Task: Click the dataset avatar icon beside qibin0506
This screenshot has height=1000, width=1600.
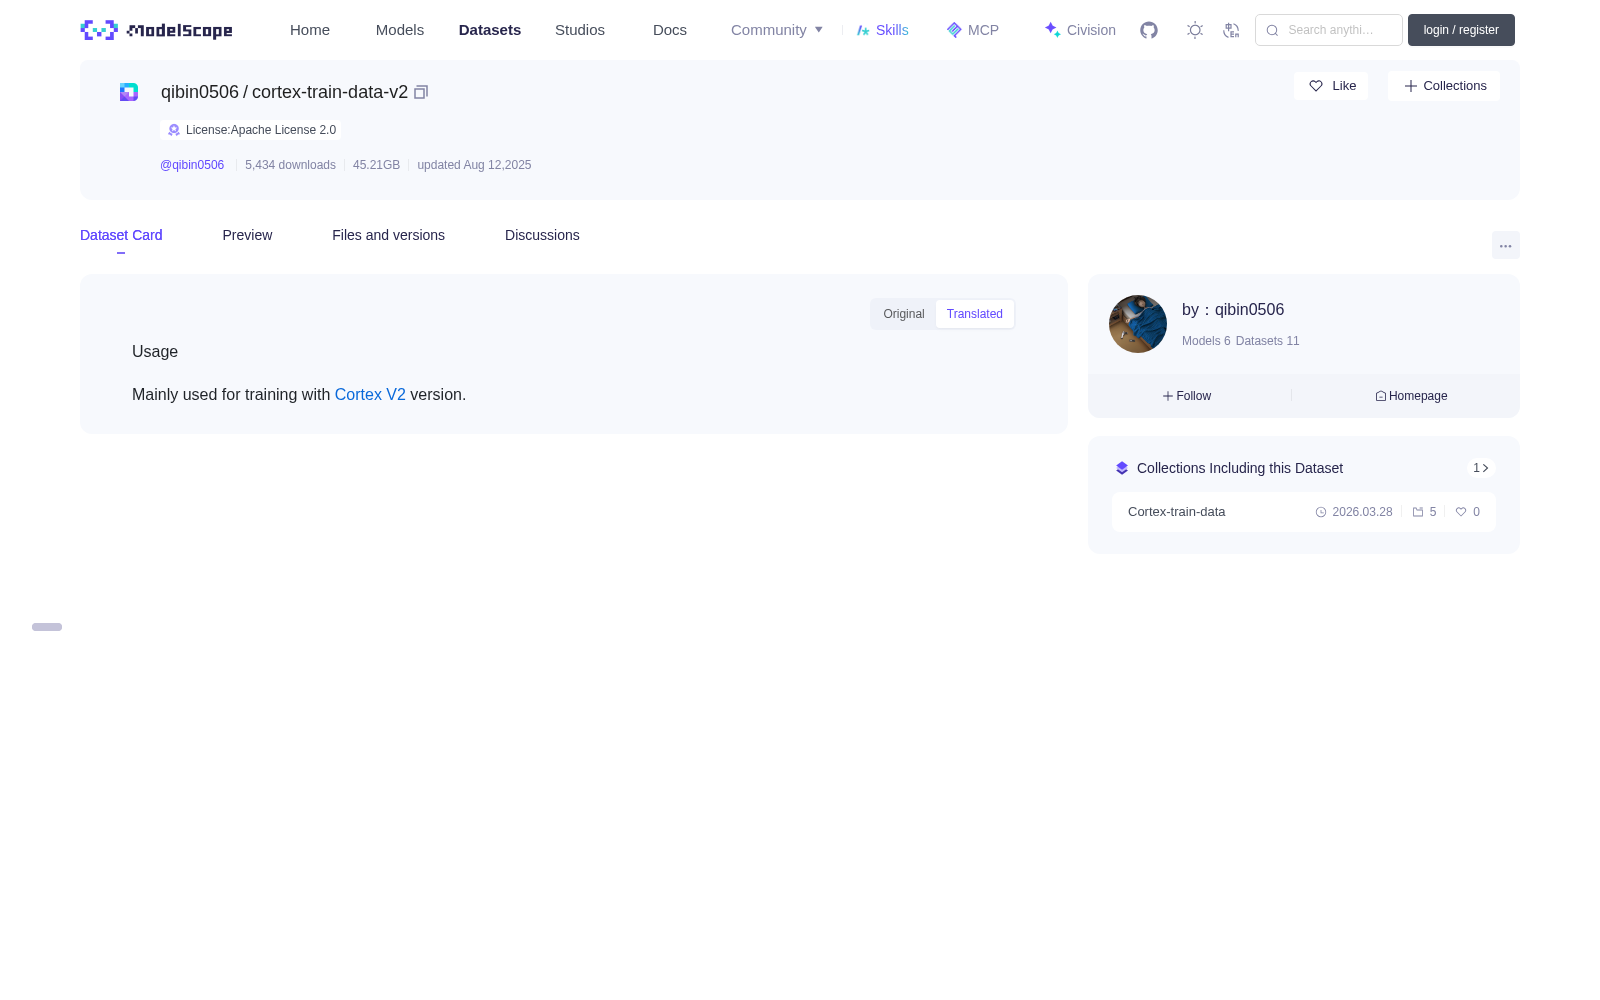Action: point(129,92)
